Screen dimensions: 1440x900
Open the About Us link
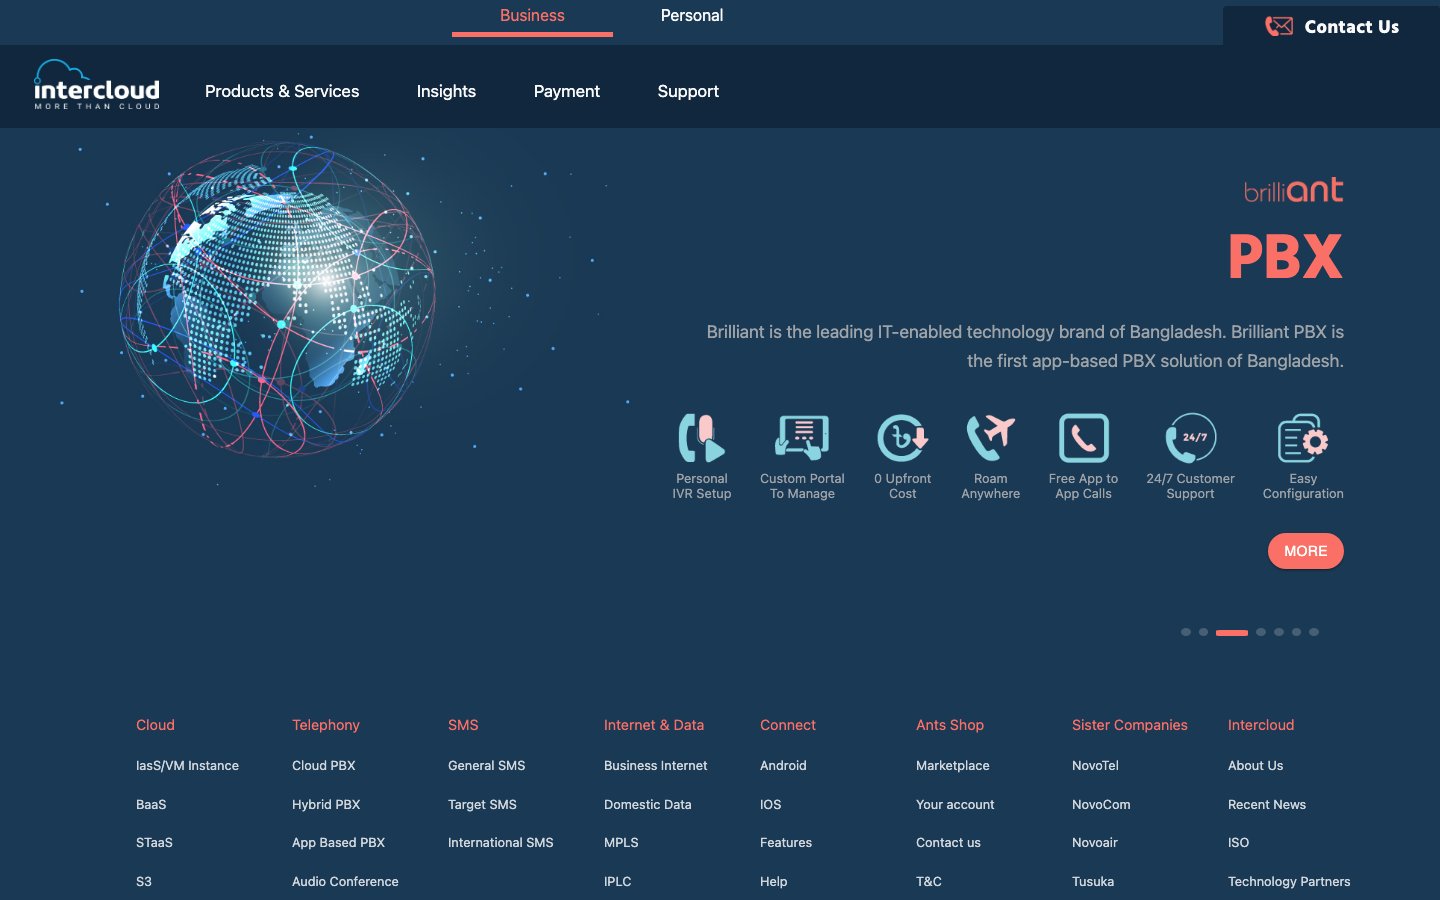[1256, 766]
